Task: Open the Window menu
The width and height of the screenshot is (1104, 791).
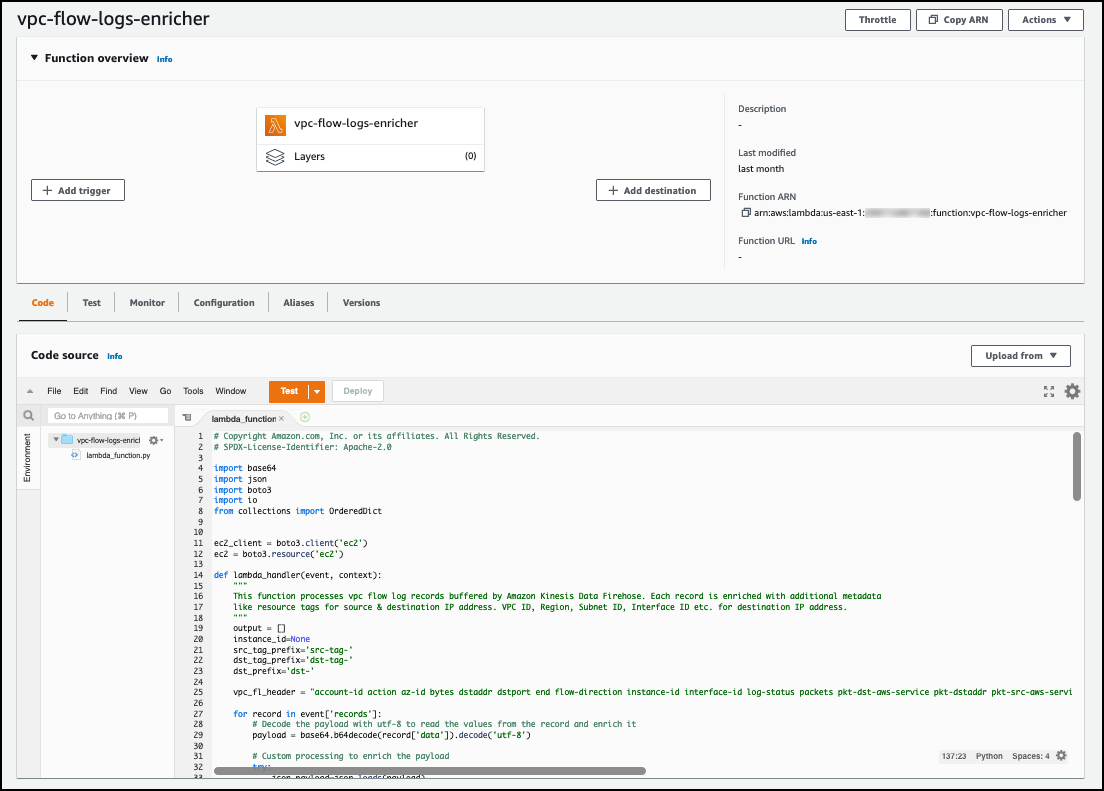Action: click(230, 391)
